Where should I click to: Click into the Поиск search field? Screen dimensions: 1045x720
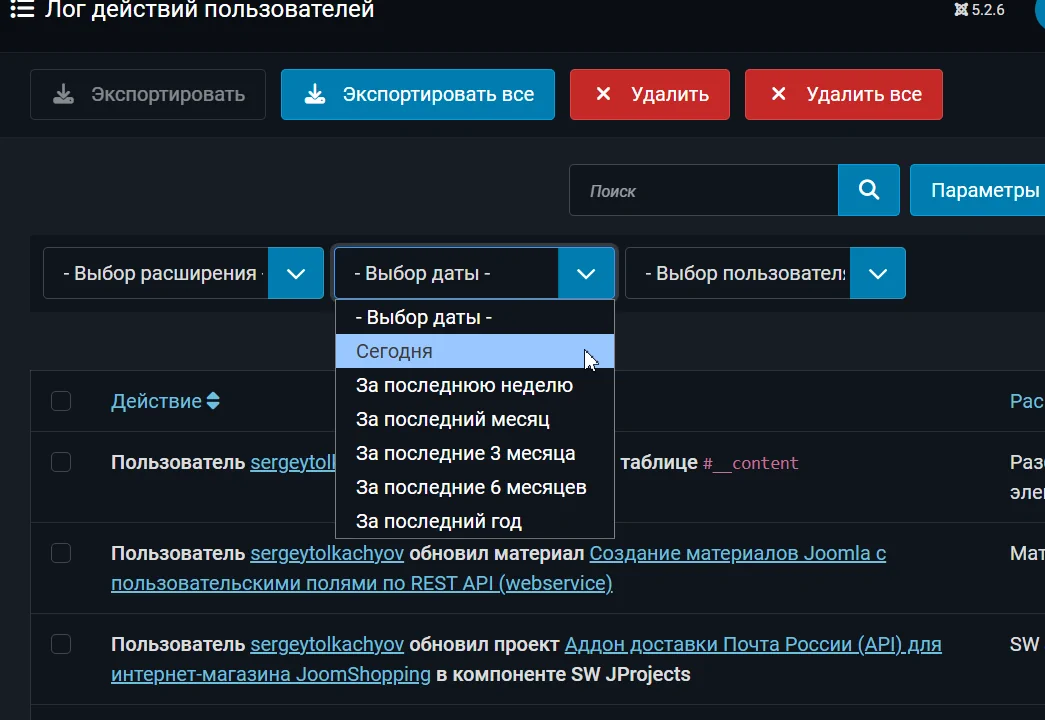(x=703, y=190)
